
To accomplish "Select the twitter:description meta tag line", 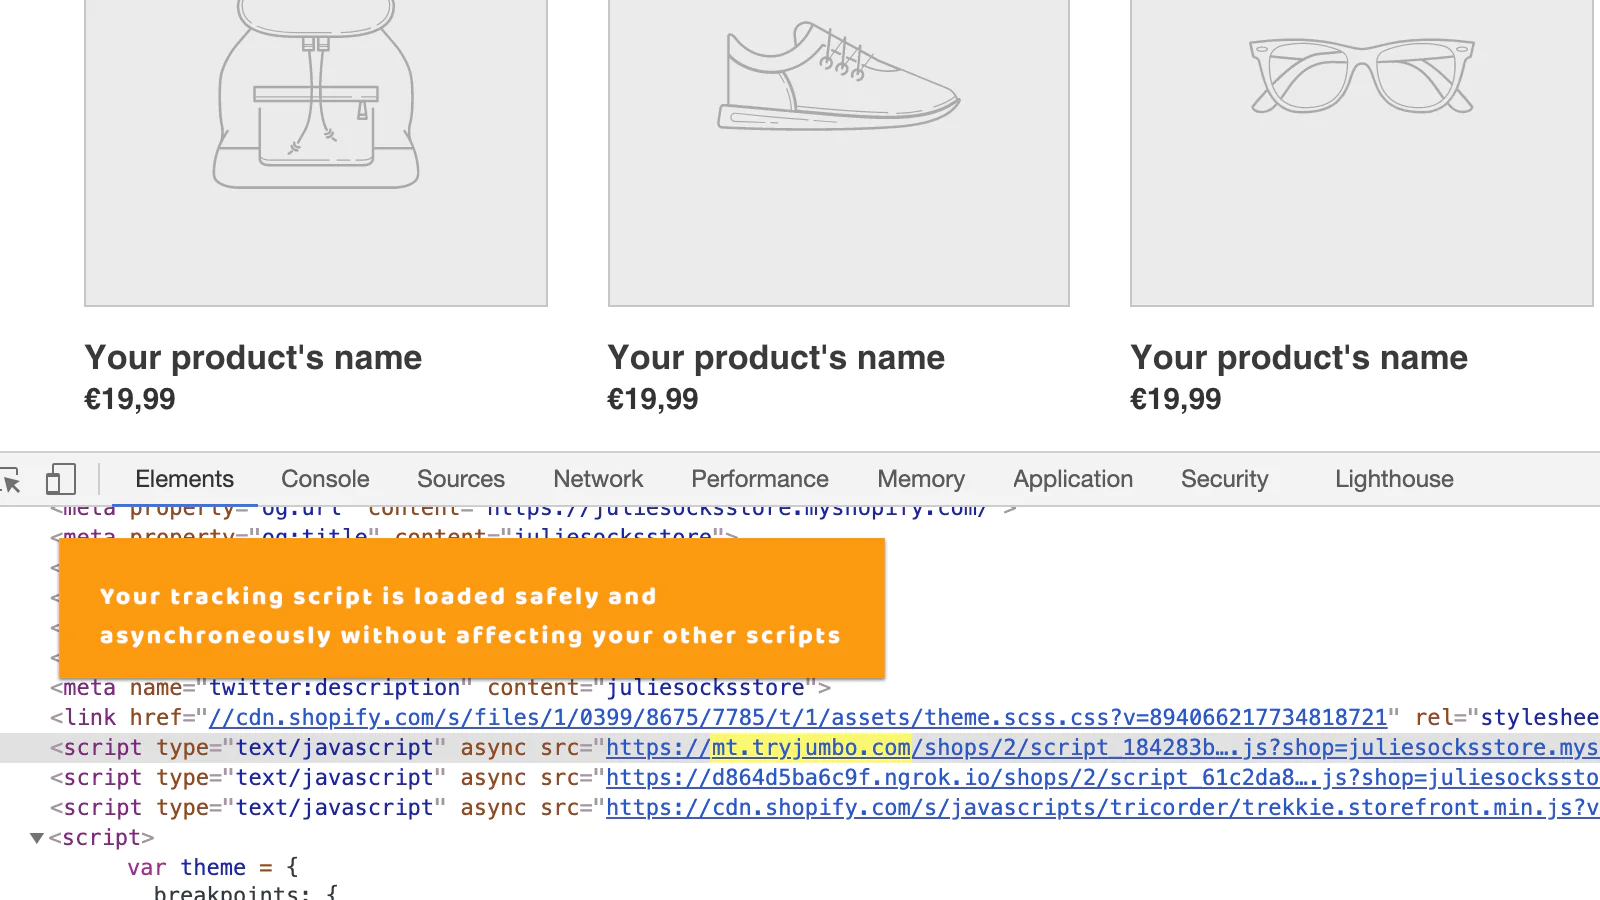I will pos(441,688).
